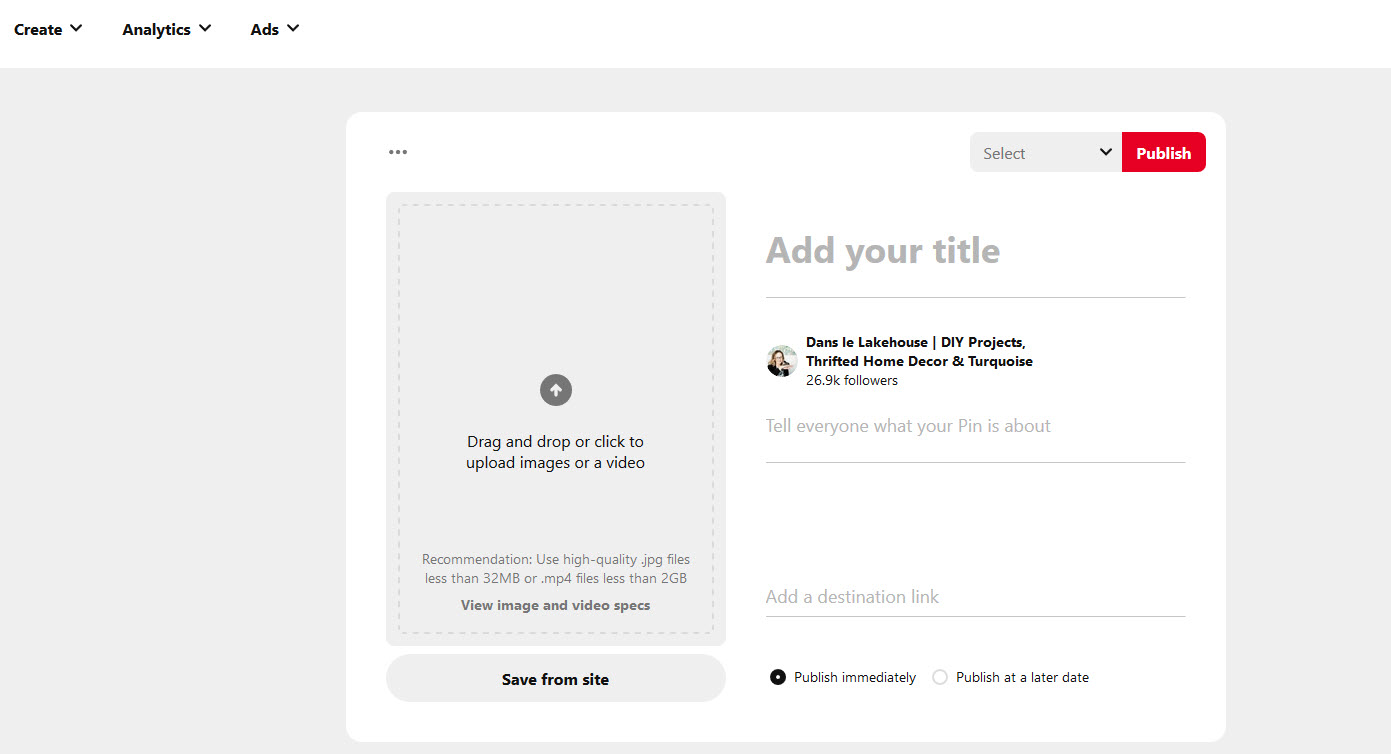Select the Publish immediately radio button

tap(778, 677)
